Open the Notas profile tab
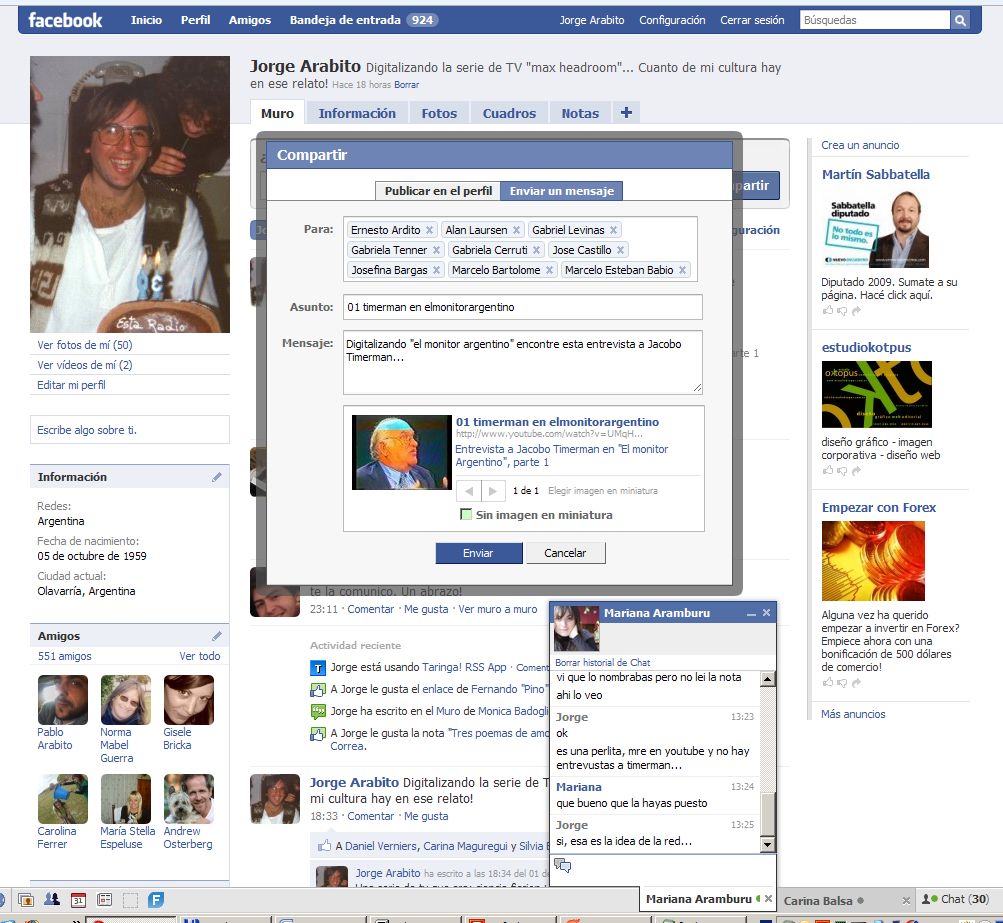Image resolution: width=1003 pixels, height=923 pixels. [x=580, y=113]
